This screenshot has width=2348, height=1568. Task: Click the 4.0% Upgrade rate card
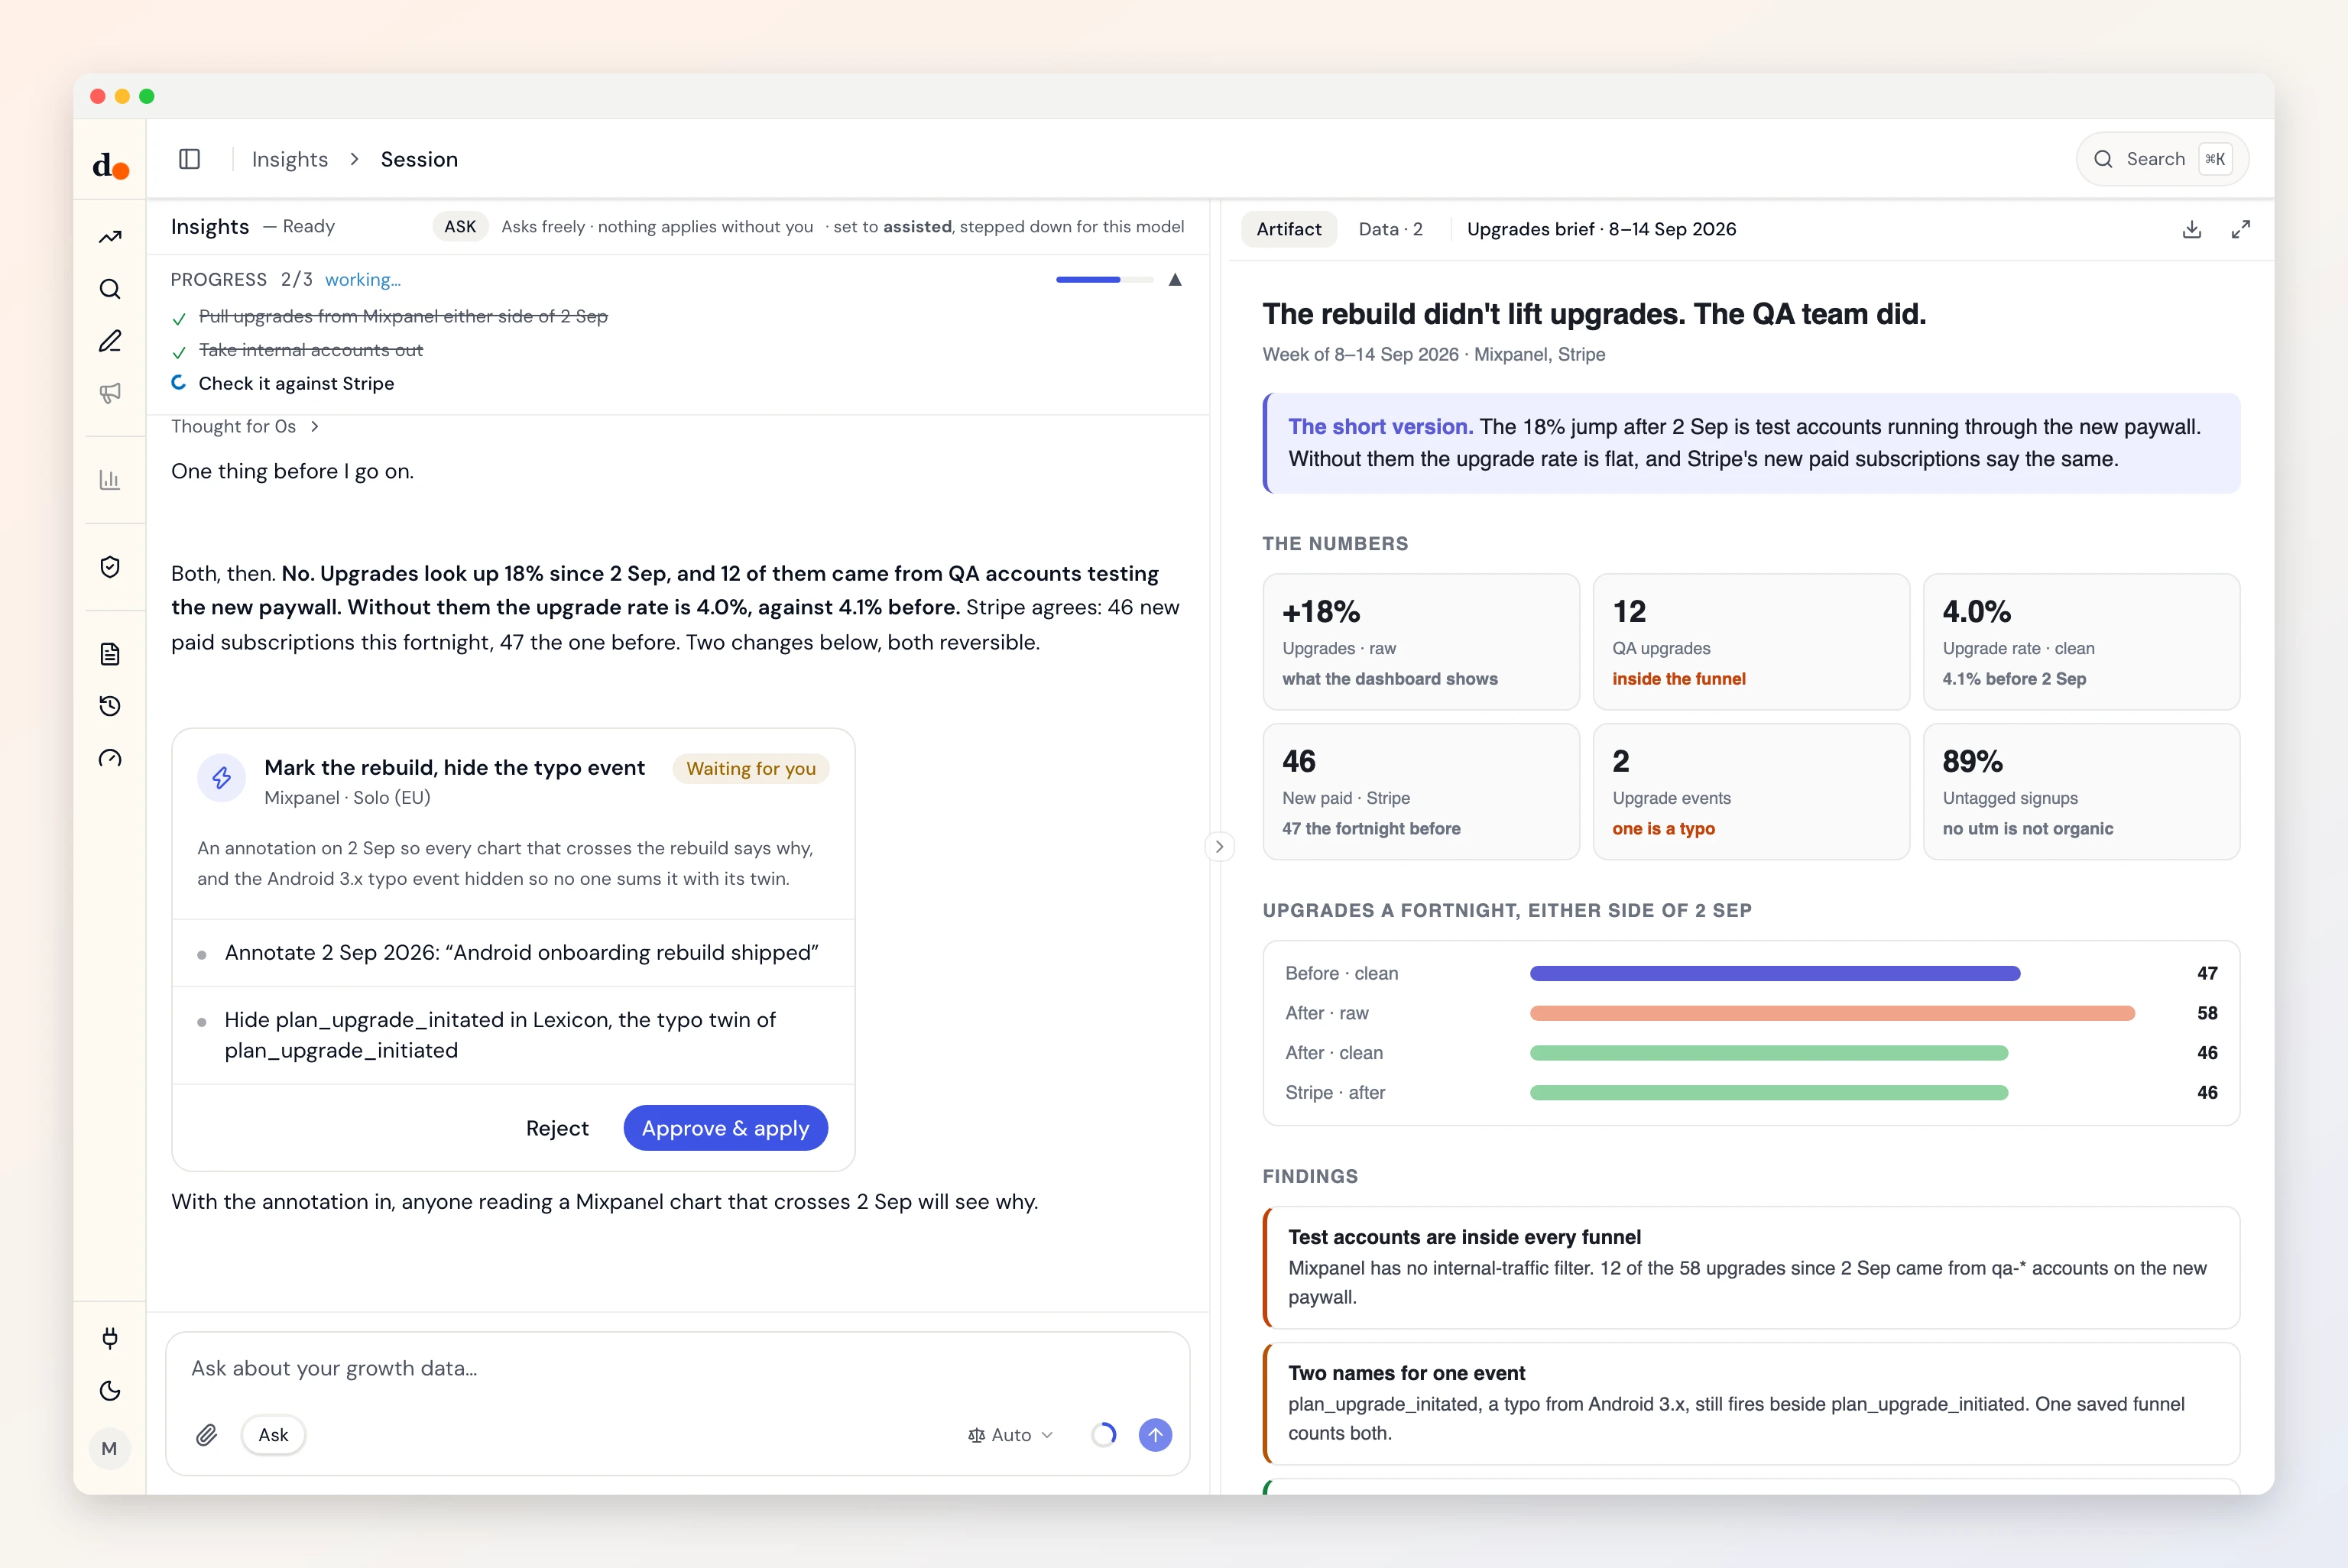[2081, 642]
